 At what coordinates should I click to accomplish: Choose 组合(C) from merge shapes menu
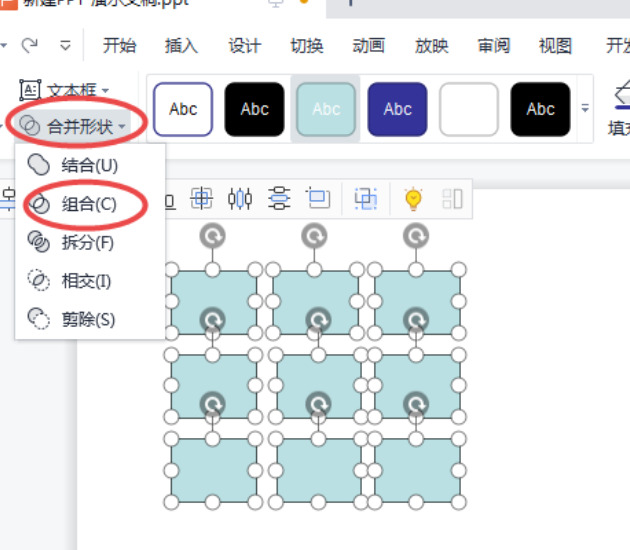pos(90,204)
